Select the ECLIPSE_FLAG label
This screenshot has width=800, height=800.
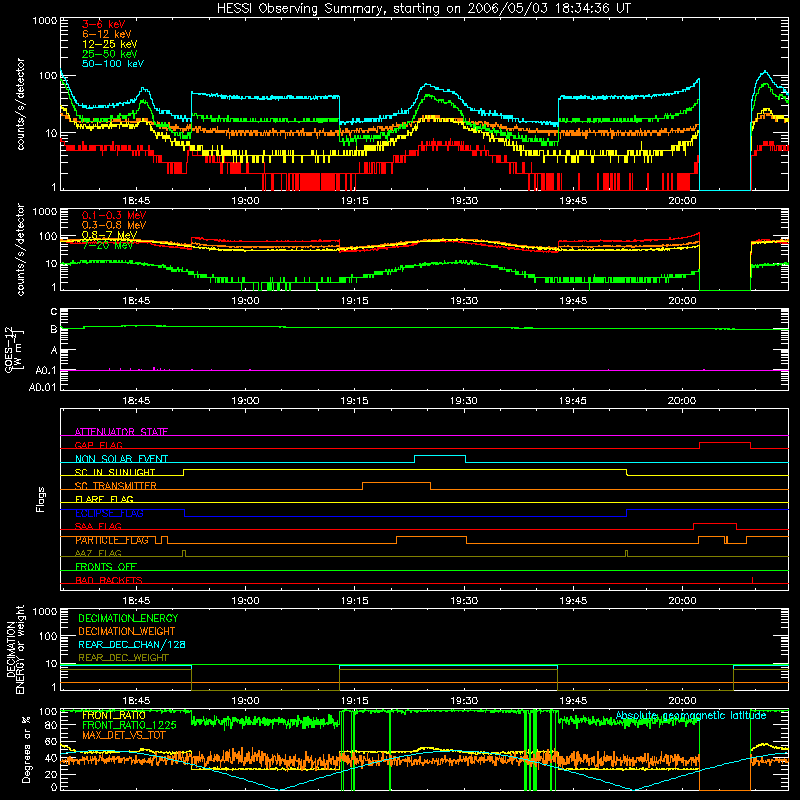pos(109,513)
